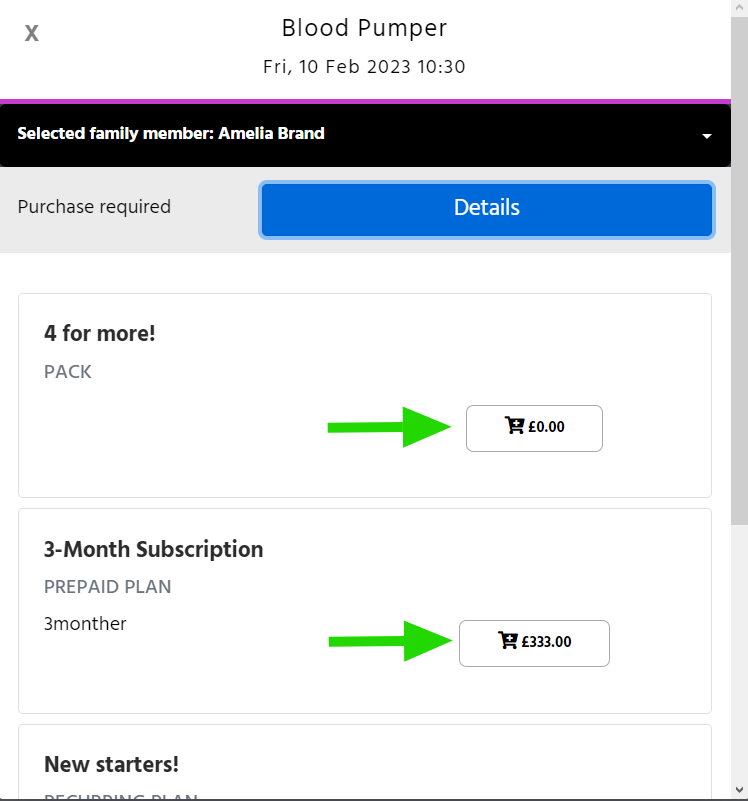The width and height of the screenshot is (748, 801).
Task: Open the New starters! plan card
Action: point(112,764)
